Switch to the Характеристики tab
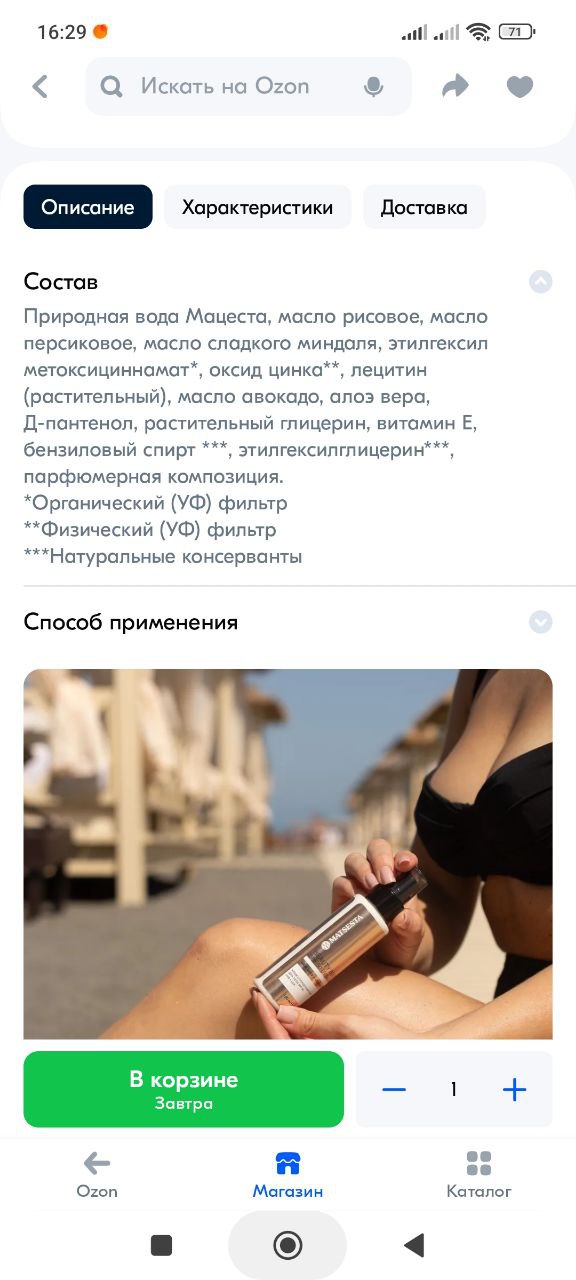The image size is (576, 1280). tap(257, 207)
